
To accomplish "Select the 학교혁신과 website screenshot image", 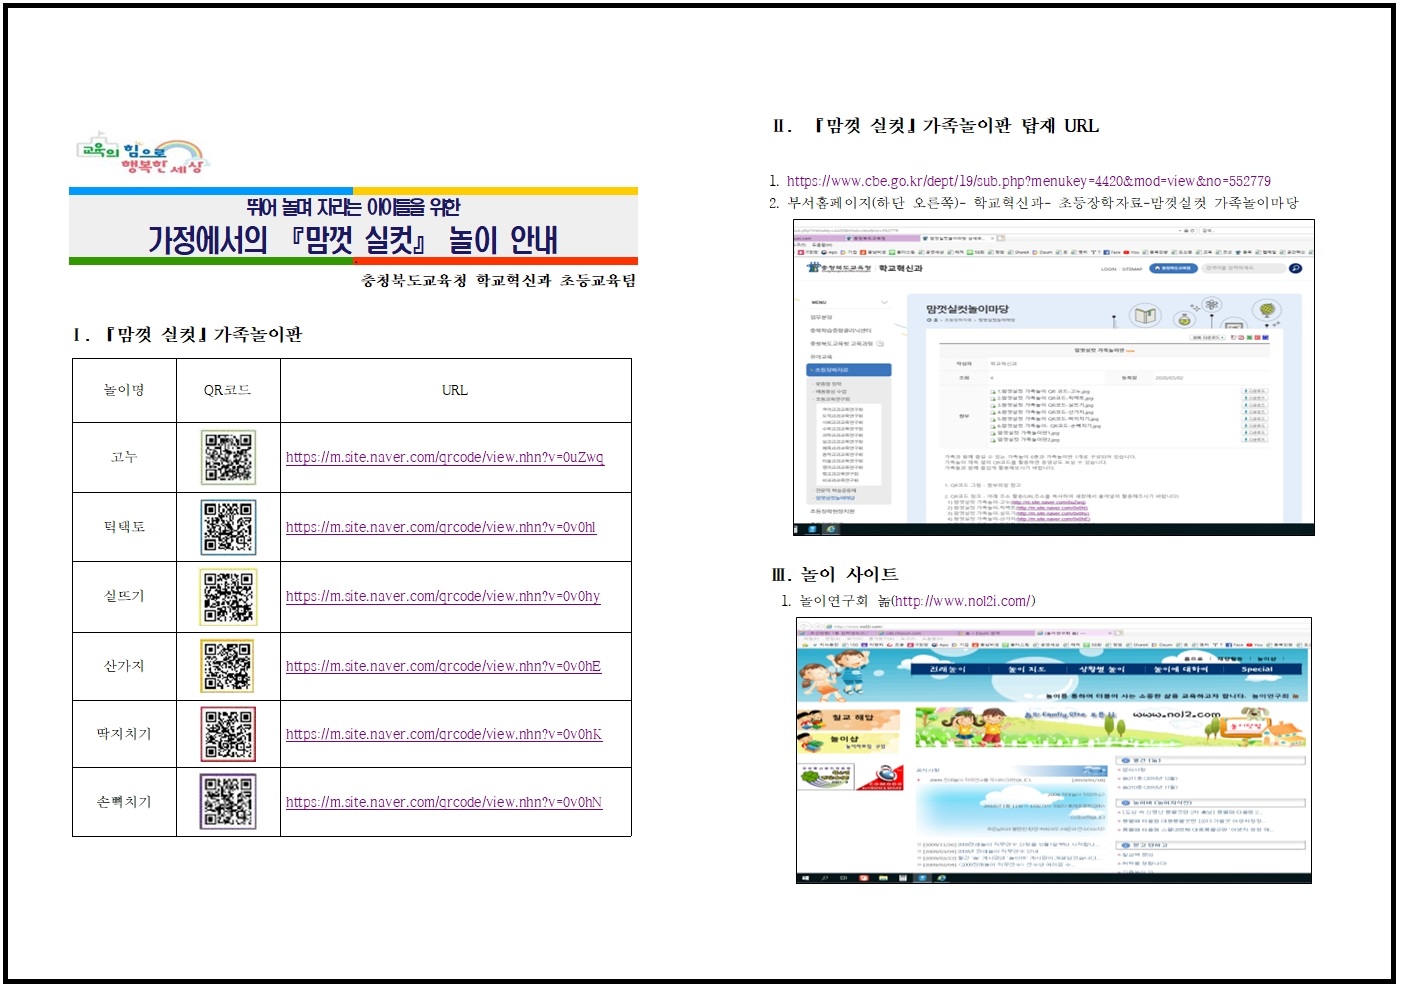I will [1054, 378].
